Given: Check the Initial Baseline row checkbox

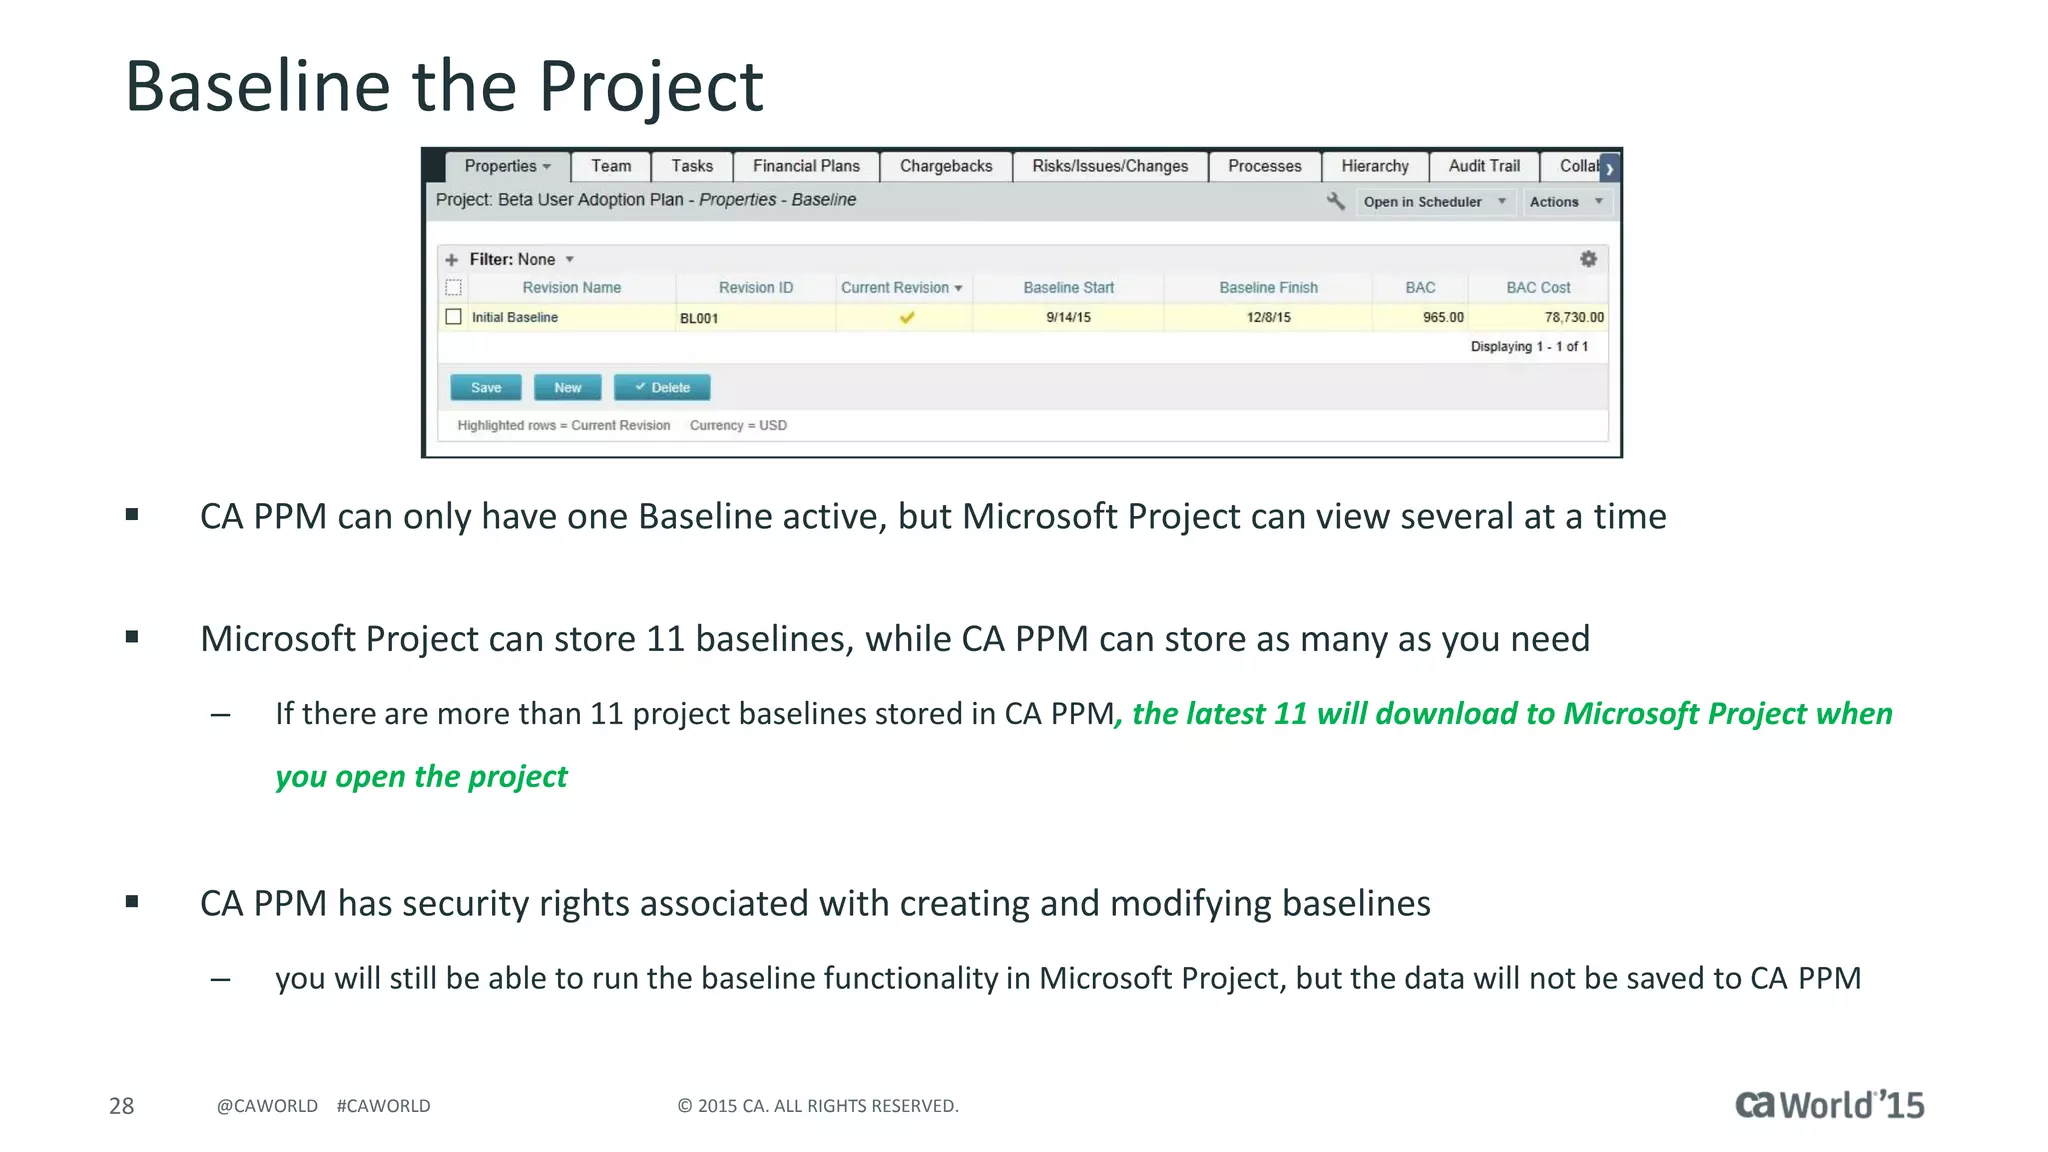Looking at the screenshot, I should [454, 317].
